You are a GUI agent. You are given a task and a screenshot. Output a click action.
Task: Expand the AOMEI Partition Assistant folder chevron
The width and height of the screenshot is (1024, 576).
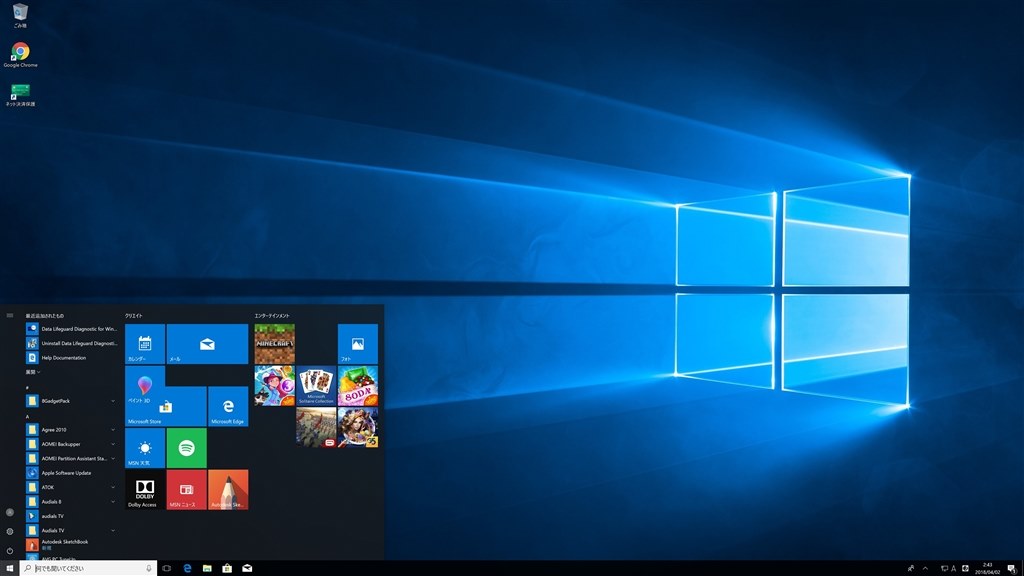pyautogui.click(x=113, y=458)
